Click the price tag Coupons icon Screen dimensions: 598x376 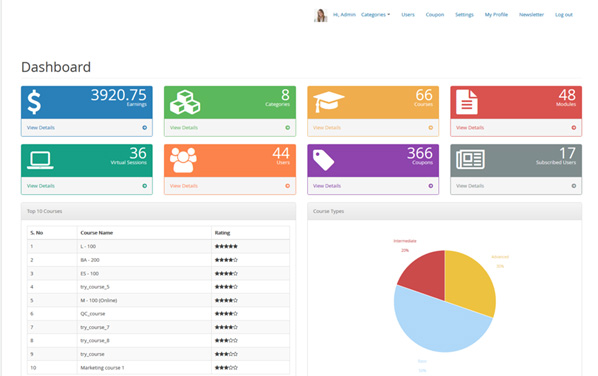[x=323, y=160]
